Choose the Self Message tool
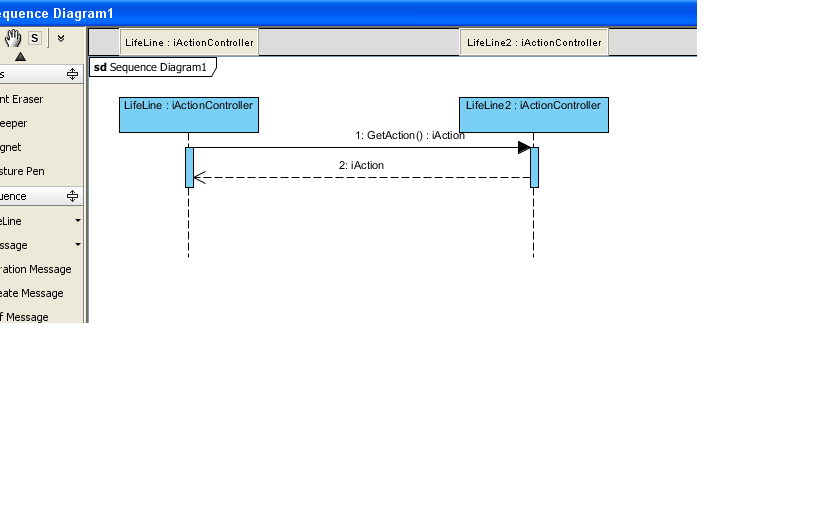 [x=24, y=317]
